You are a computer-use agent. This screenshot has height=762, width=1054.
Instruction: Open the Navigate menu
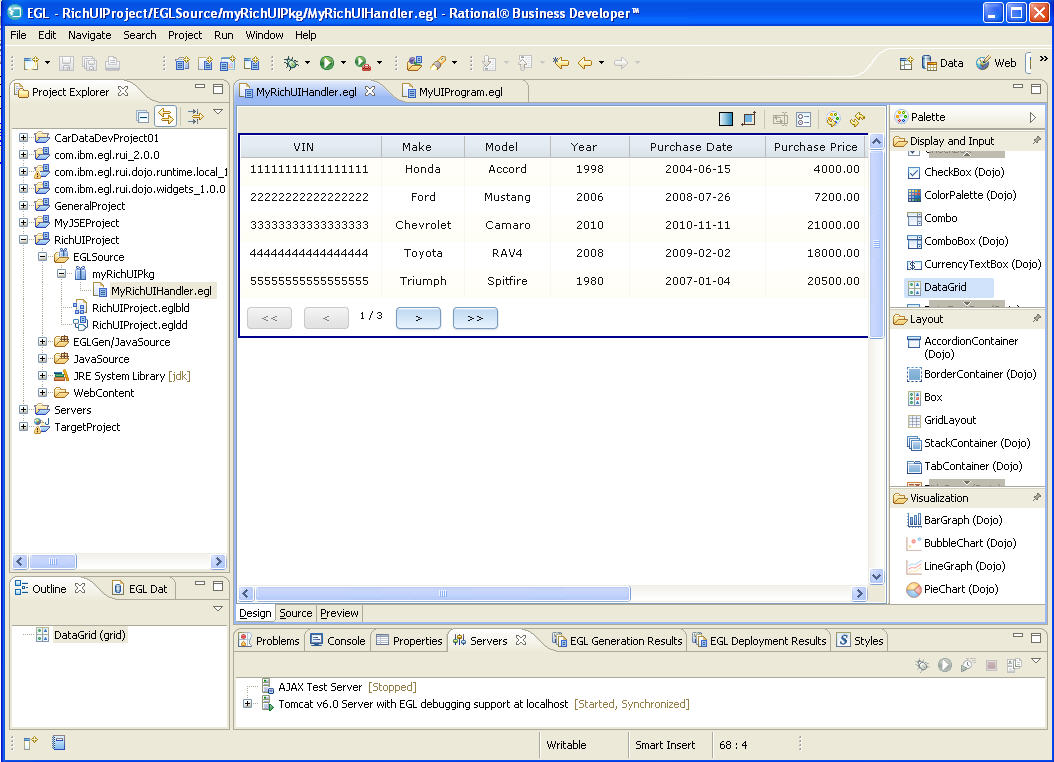click(x=89, y=35)
